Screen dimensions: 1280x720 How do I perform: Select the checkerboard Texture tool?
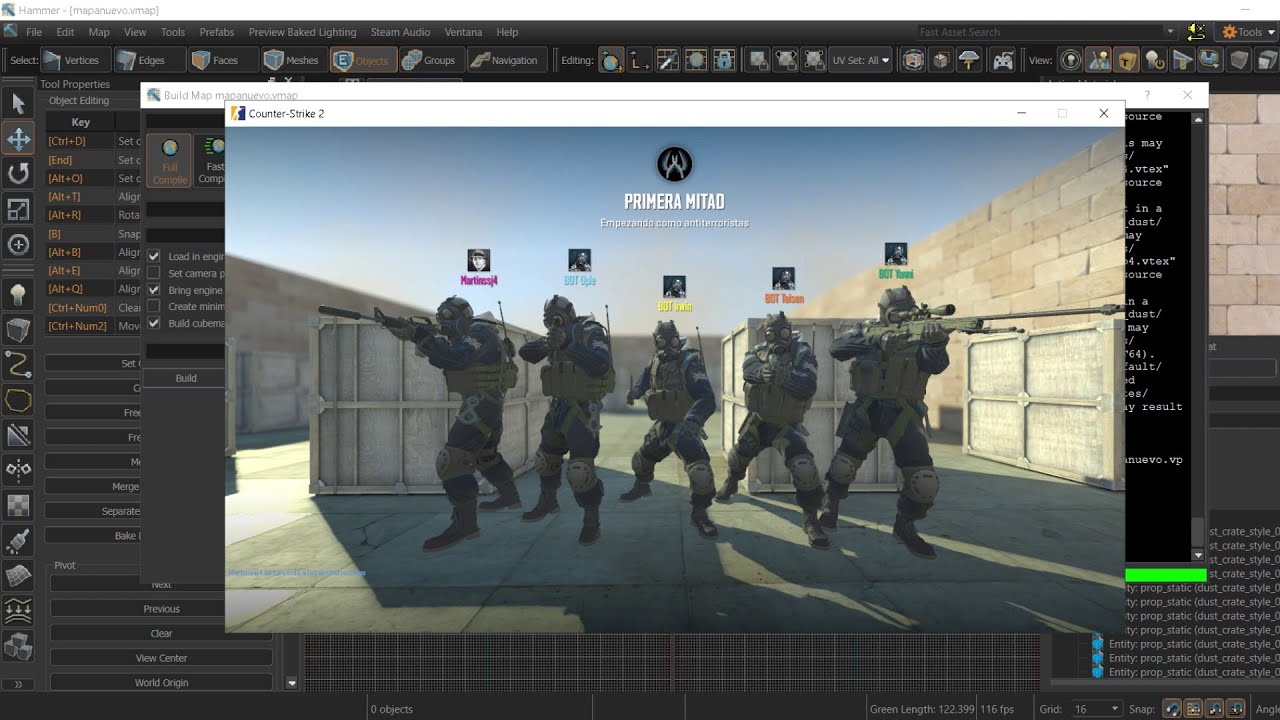click(18, 505)
